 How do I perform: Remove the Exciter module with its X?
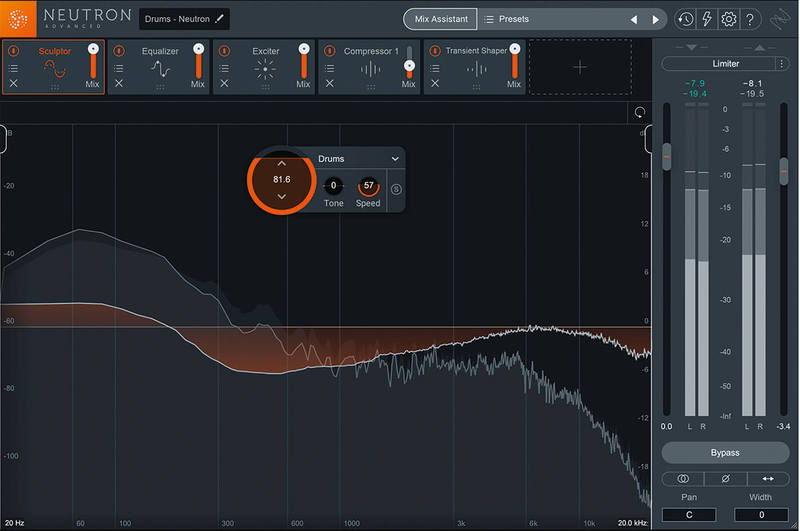click(x=224, y=83)
